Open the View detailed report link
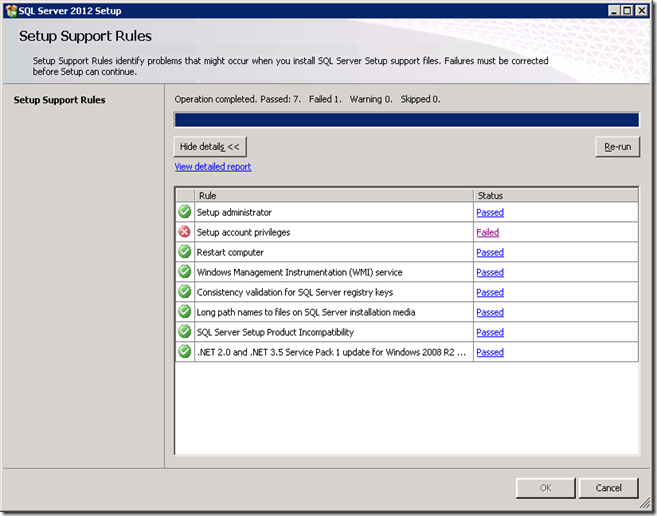657x516 pixels. pos(213,167)
